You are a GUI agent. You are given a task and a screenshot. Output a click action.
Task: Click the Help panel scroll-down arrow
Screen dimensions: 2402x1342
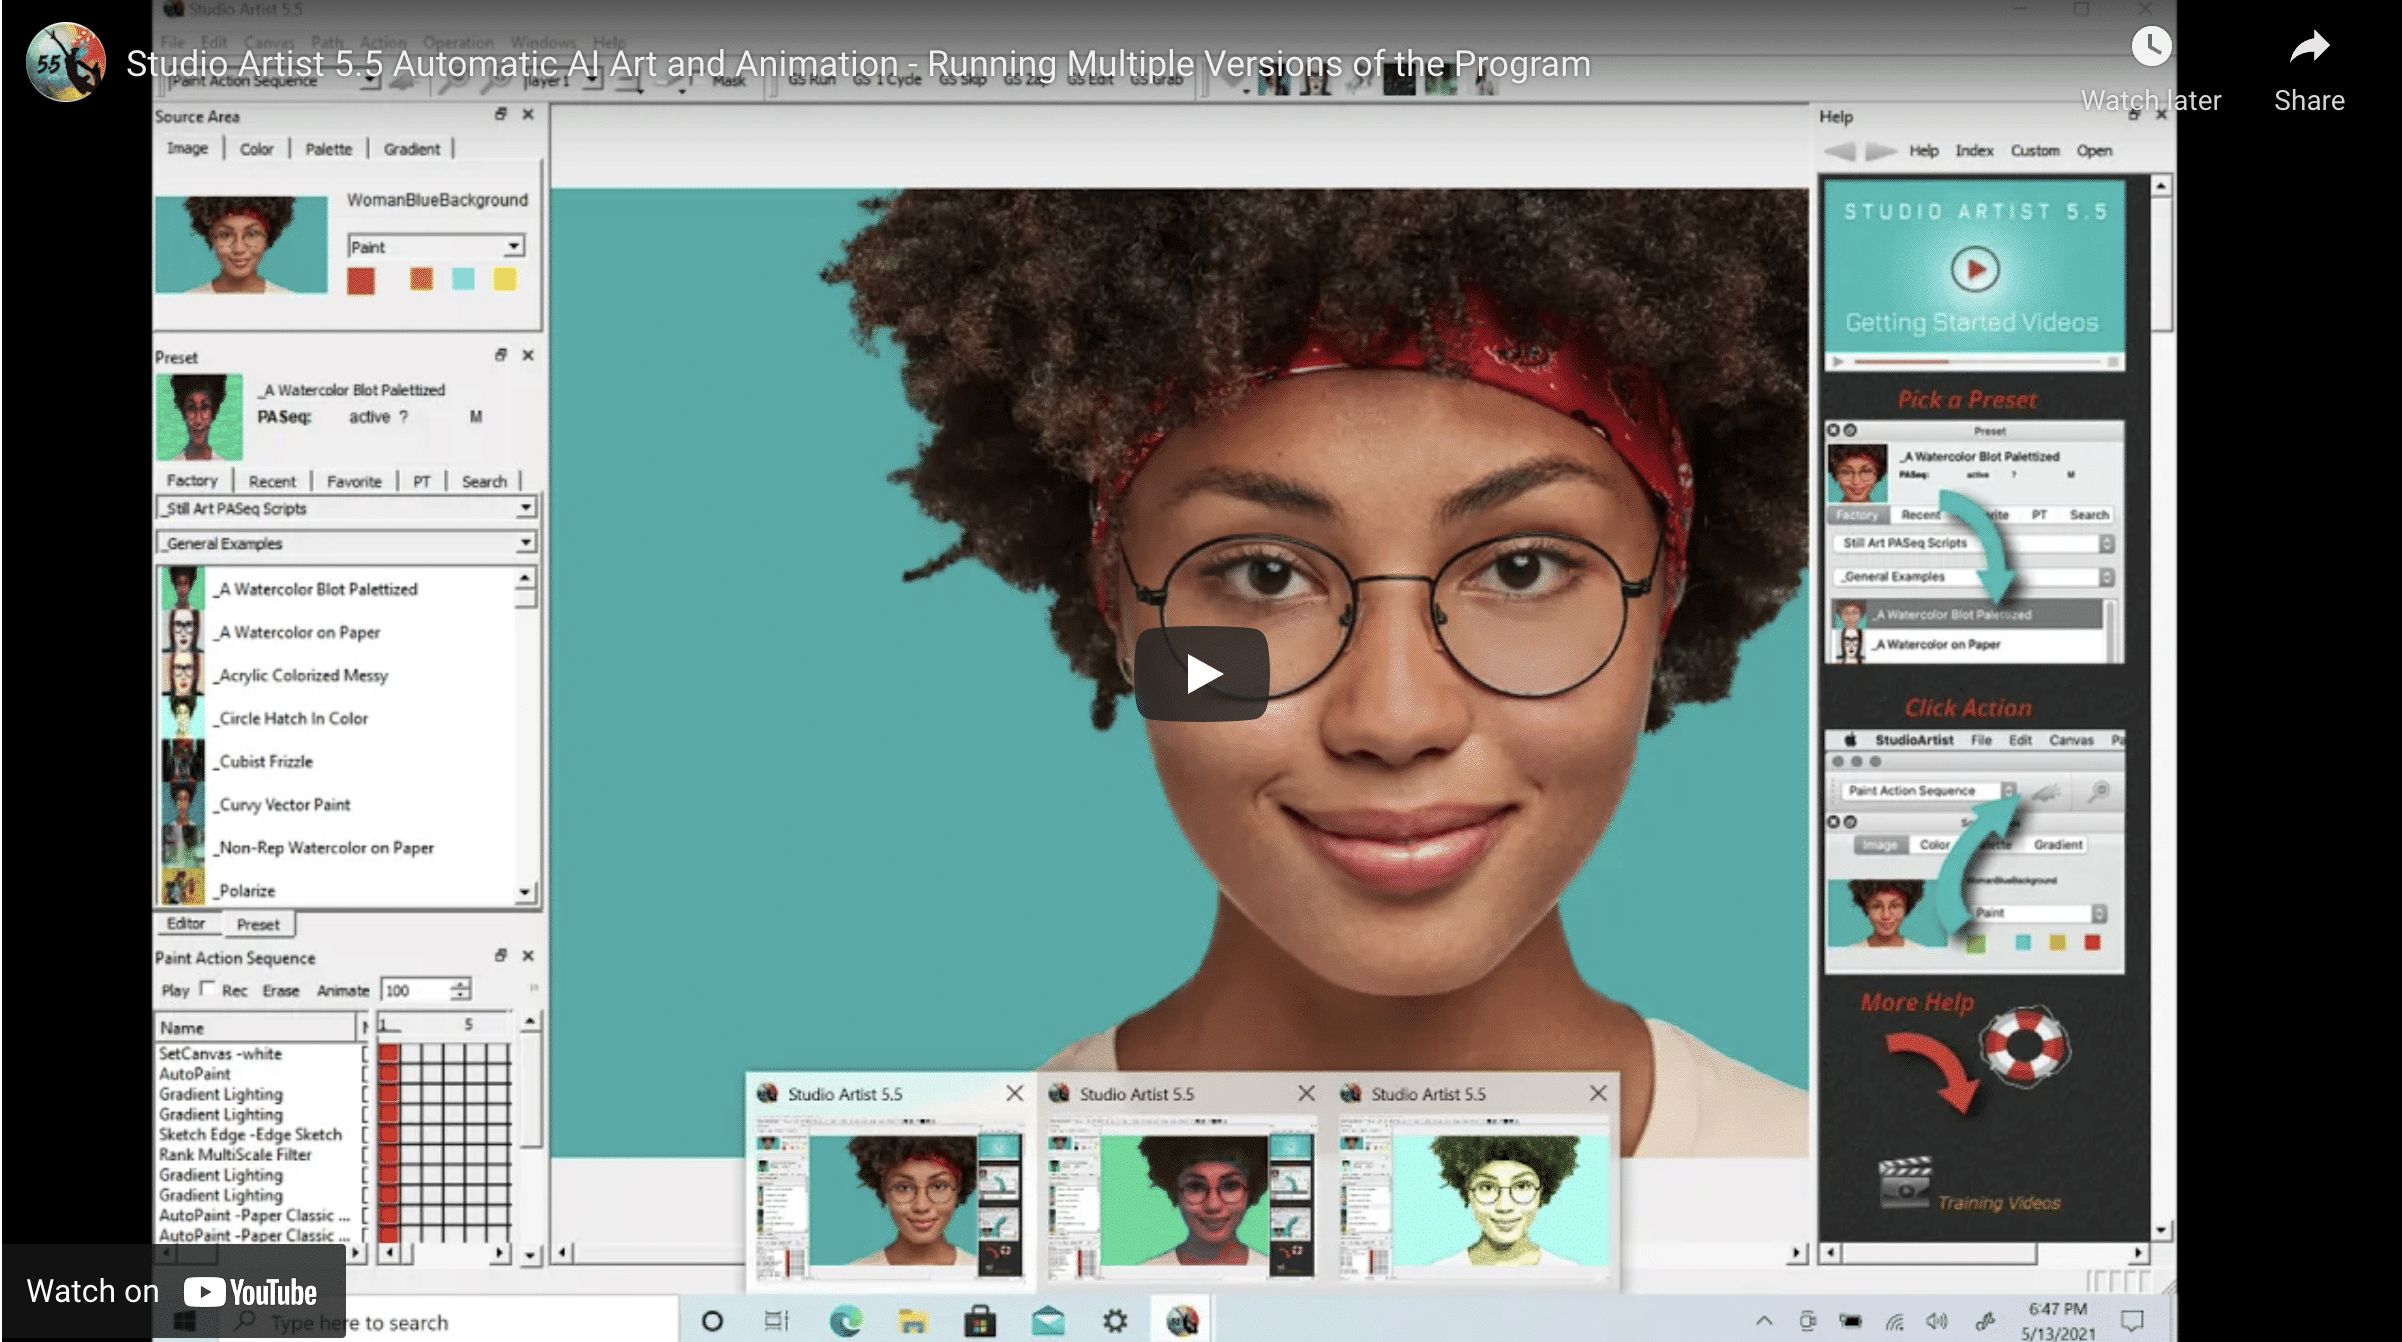(2161, 1230)
